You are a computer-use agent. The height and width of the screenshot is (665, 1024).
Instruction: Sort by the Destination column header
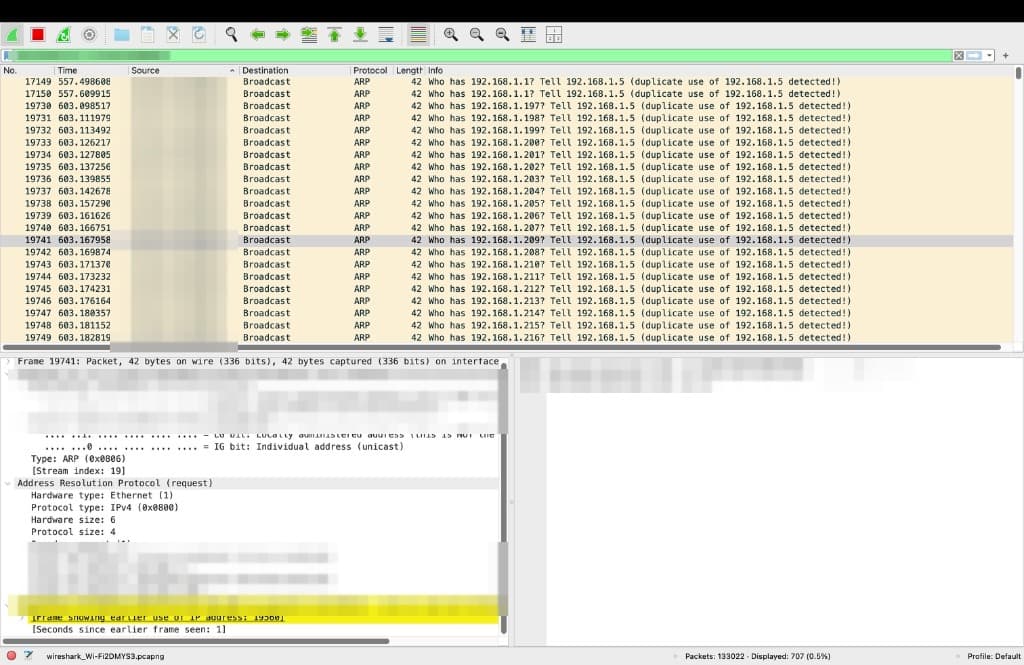point(295,71)
